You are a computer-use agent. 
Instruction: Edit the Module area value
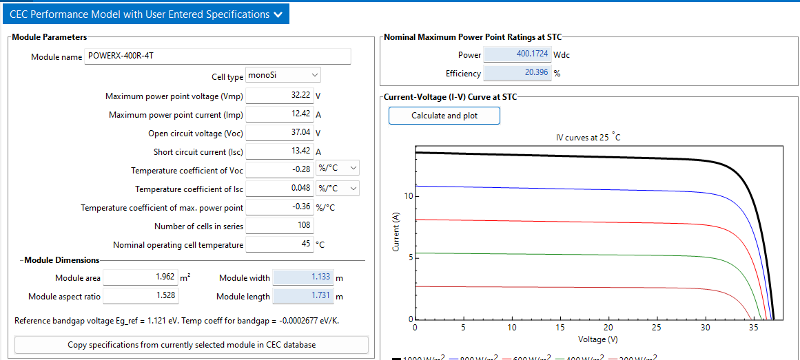pyautogui.click(x=141, y=277)
